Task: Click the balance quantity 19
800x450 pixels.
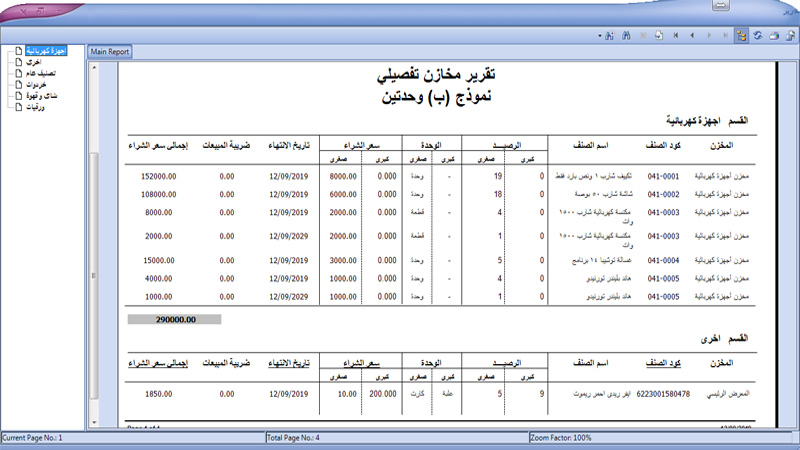Action: coord(498,177)
